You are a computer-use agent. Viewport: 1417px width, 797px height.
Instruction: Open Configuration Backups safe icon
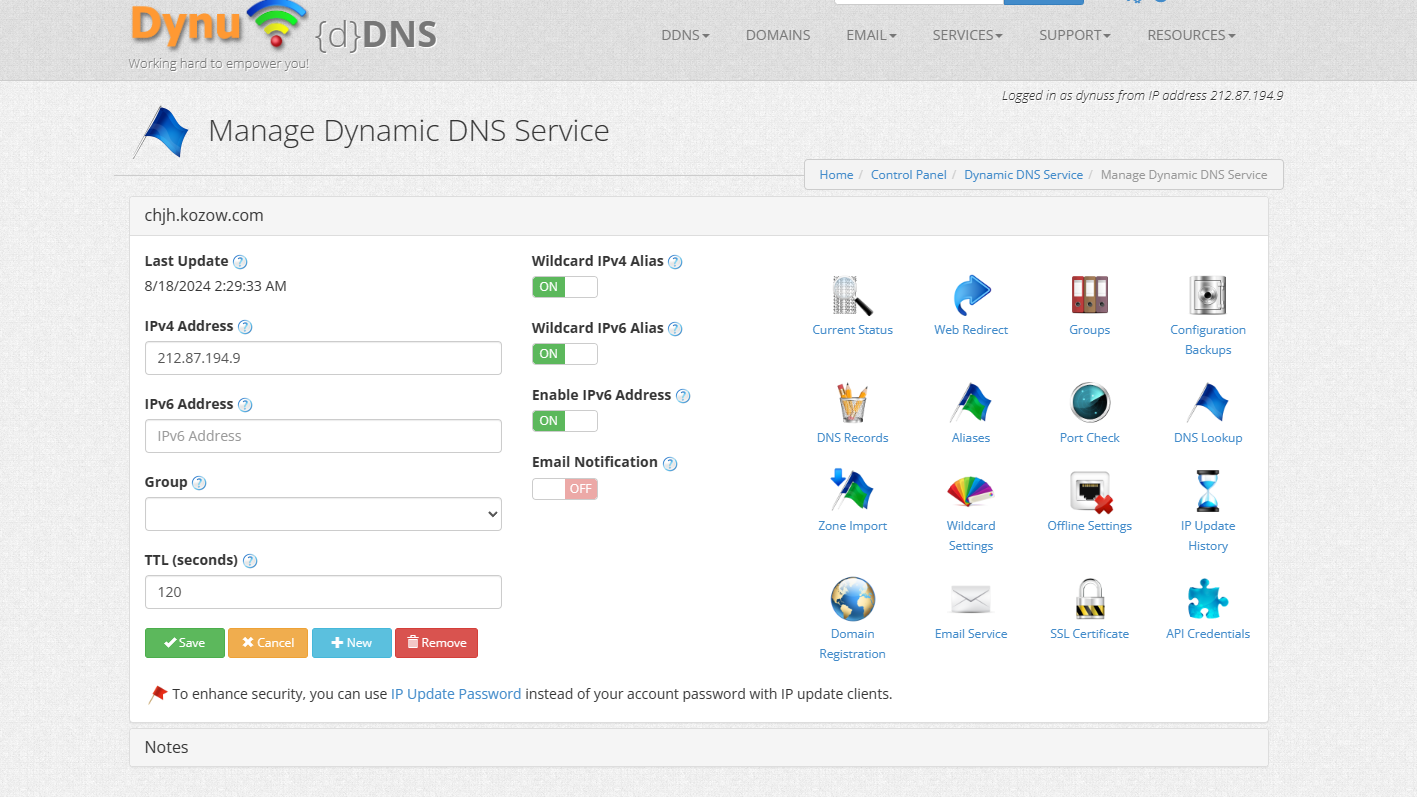point(1207,295)
